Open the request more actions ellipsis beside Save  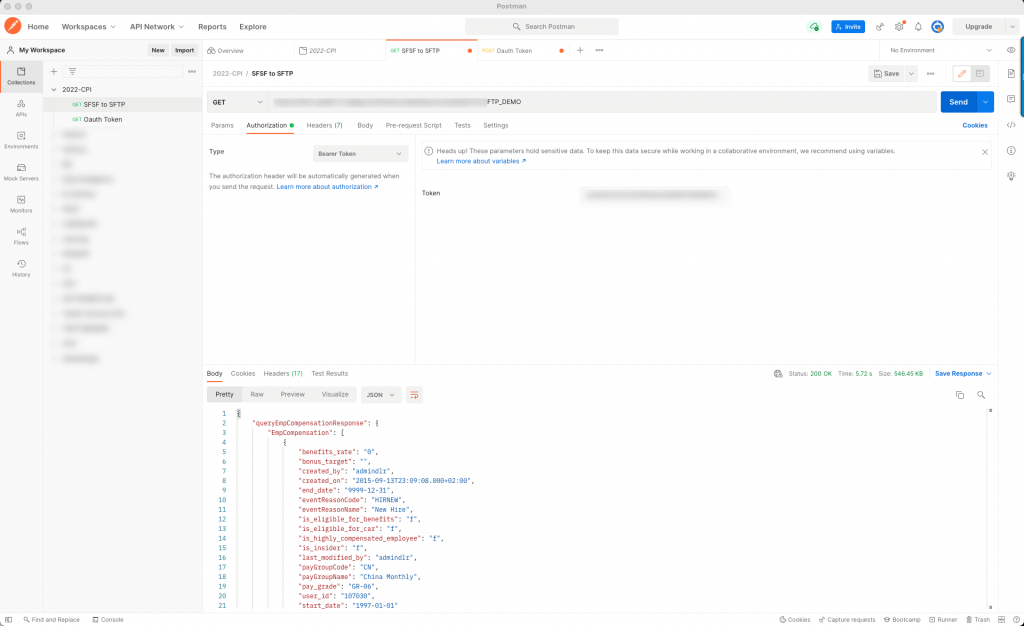click(931, 74)
